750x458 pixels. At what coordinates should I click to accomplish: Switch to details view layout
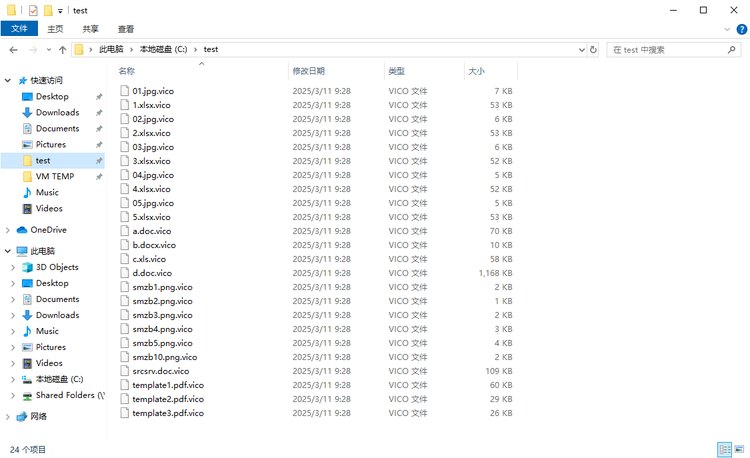pyautogui.click(x=724, y=449)
